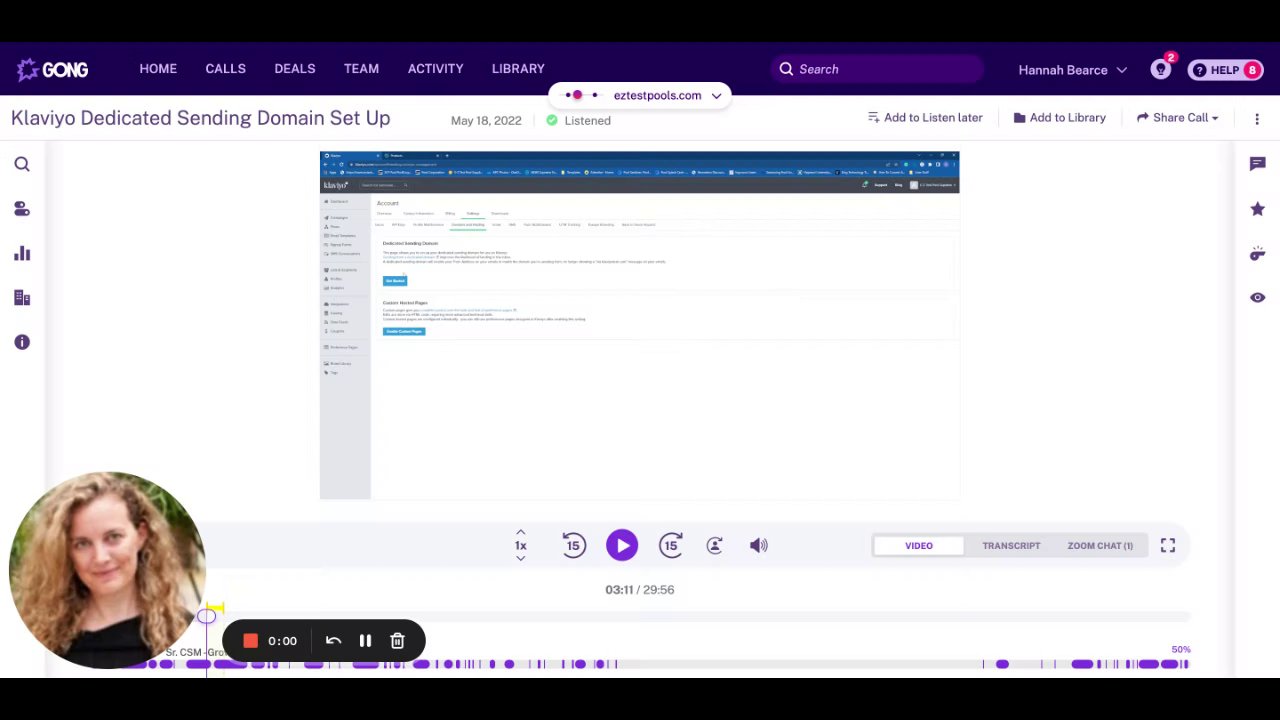Click the date May 18, 2022
Screen dimensions: 1280x720
coord(486,120)
